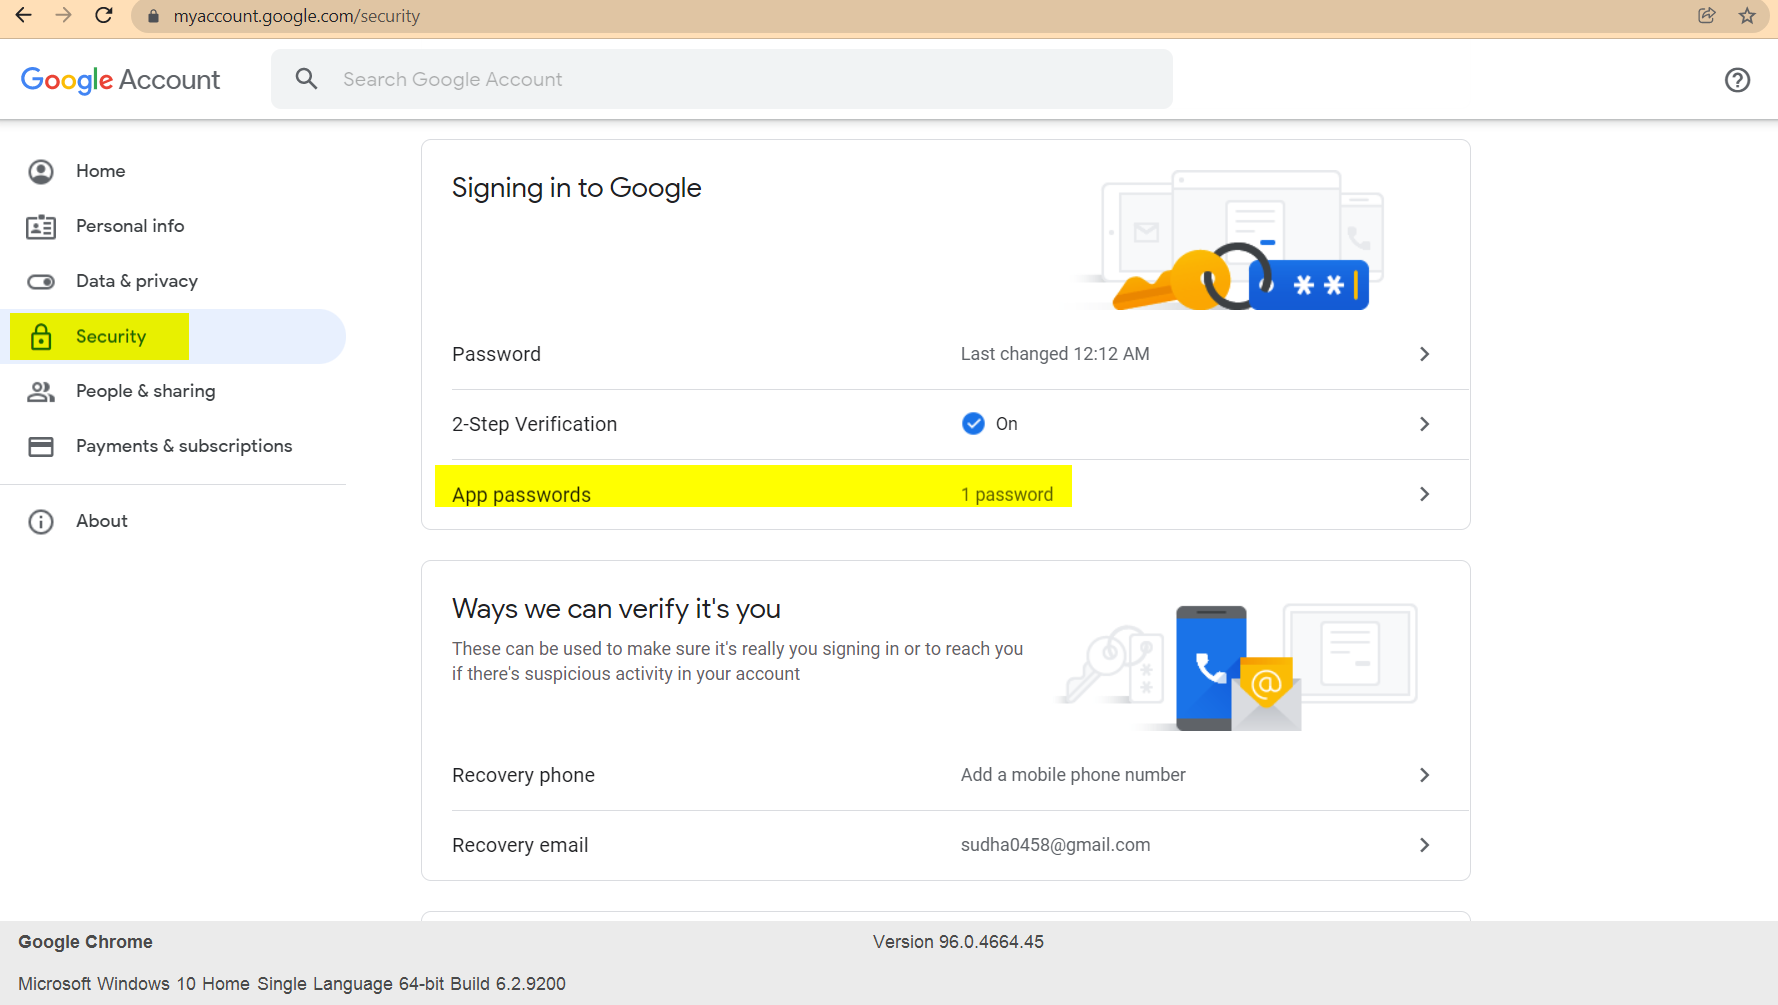
Task: Open help via the question mark icon
Action: click(x=1737, y=80)
